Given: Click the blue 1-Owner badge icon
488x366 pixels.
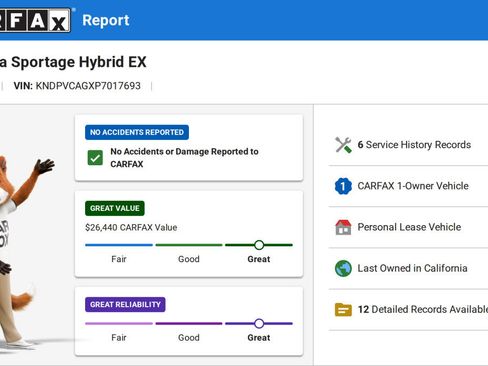Looking at the screenshot, I should 343,186.
